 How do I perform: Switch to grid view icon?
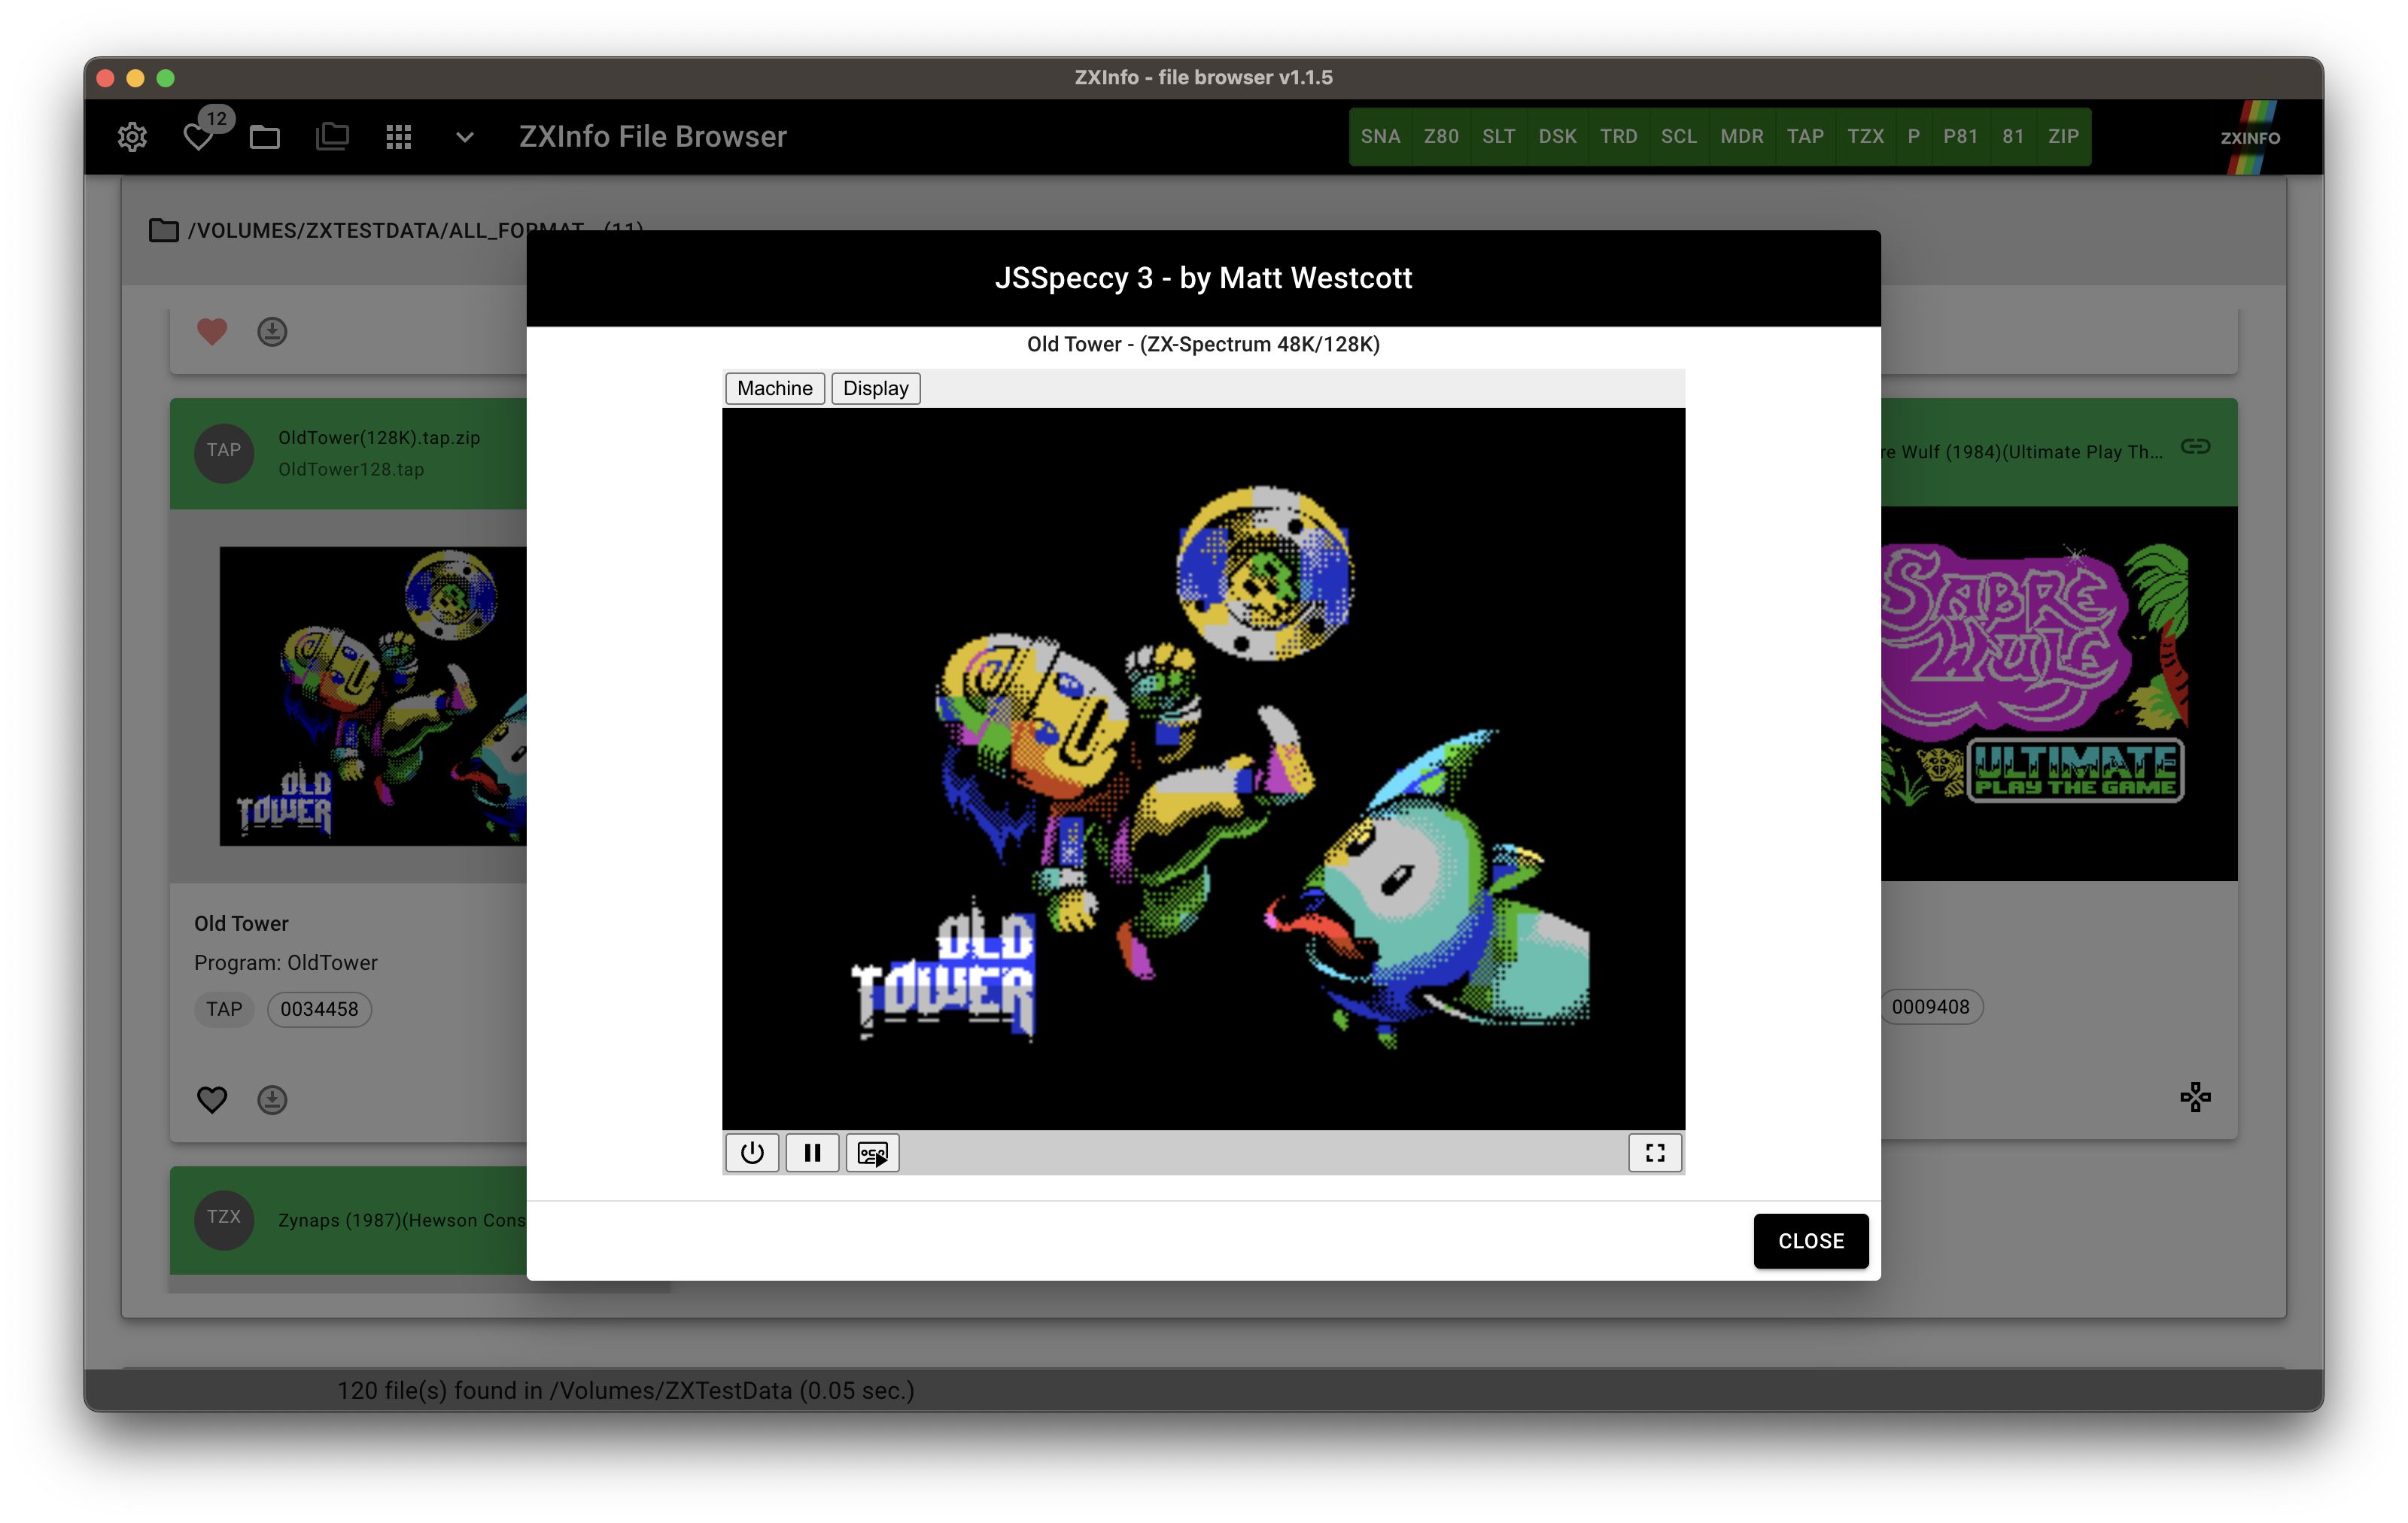pos(399,137)
